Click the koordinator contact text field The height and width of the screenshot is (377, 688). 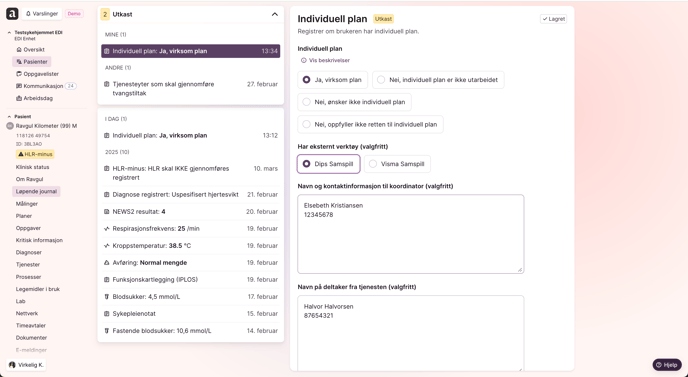pos(411,234)
